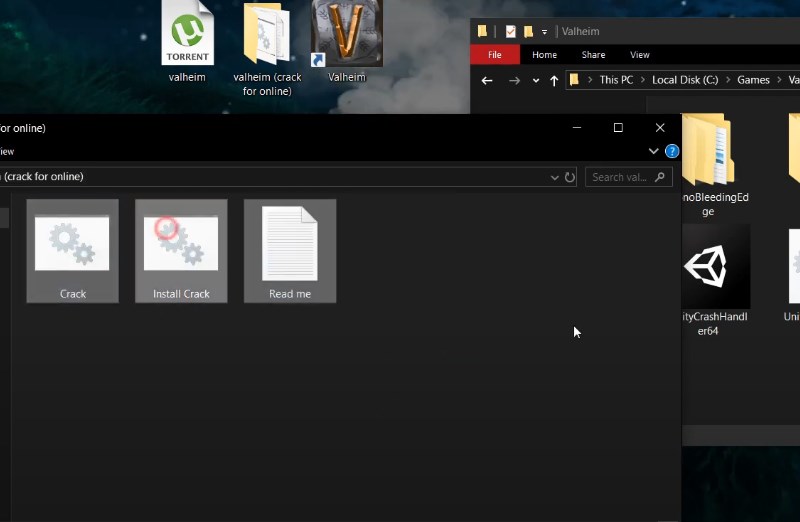
Task: Expand the ribbon with the chevron
Action: click(x=653, y=151)
